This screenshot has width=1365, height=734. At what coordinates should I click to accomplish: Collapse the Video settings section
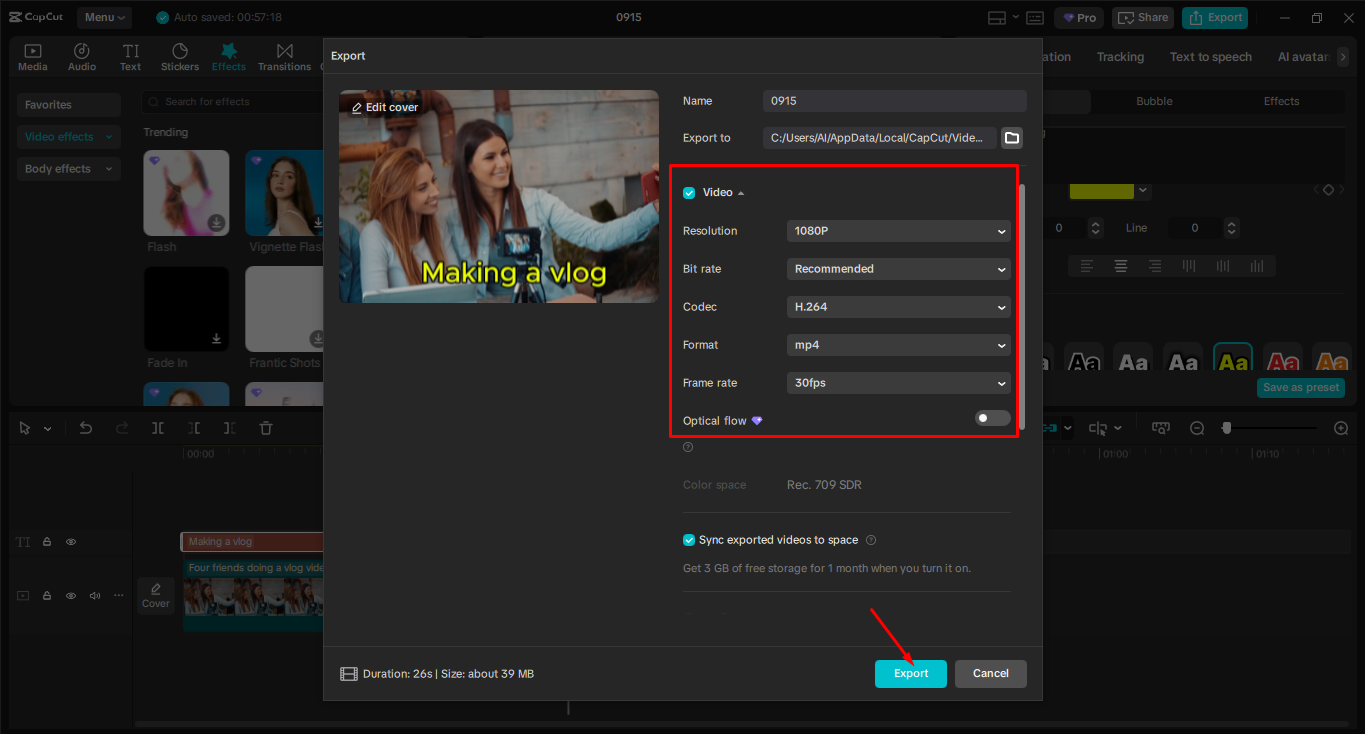click(738, 192)
